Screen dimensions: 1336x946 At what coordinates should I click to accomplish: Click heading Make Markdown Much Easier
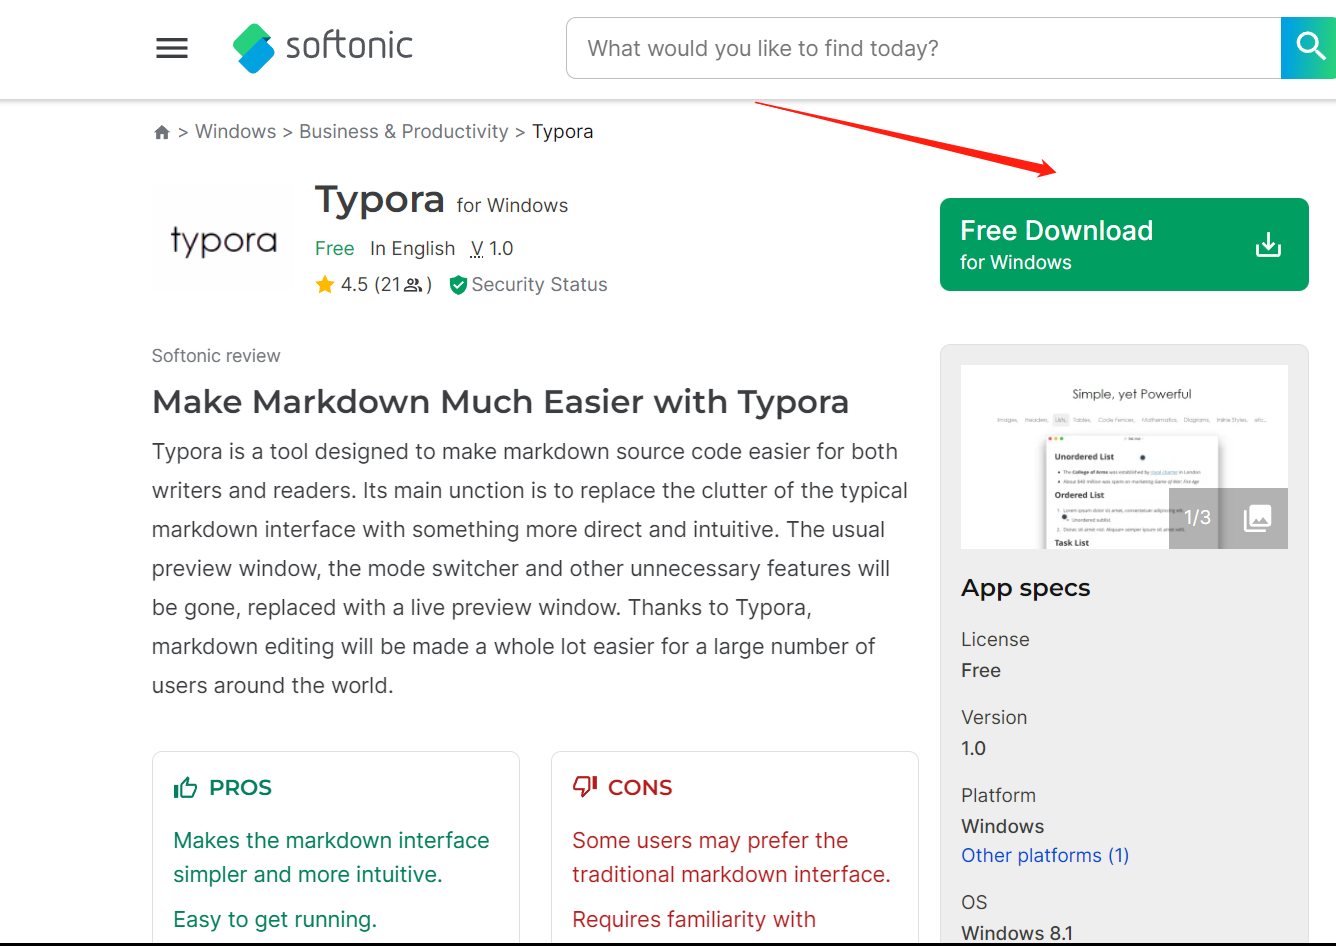click(x=500, y=402)
